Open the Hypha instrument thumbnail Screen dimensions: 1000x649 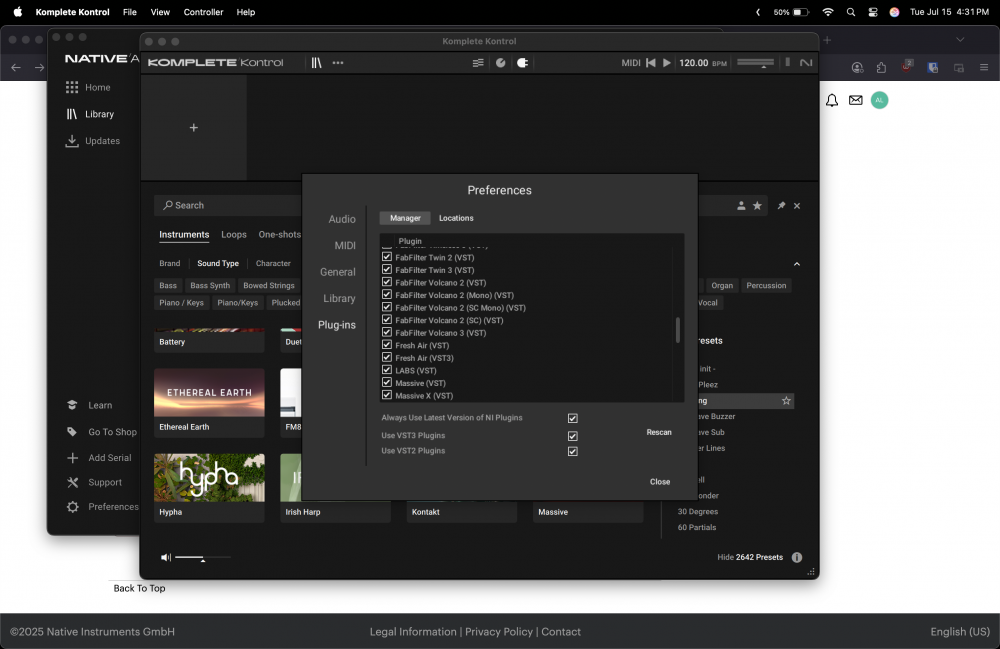click(x=209, y=478)
